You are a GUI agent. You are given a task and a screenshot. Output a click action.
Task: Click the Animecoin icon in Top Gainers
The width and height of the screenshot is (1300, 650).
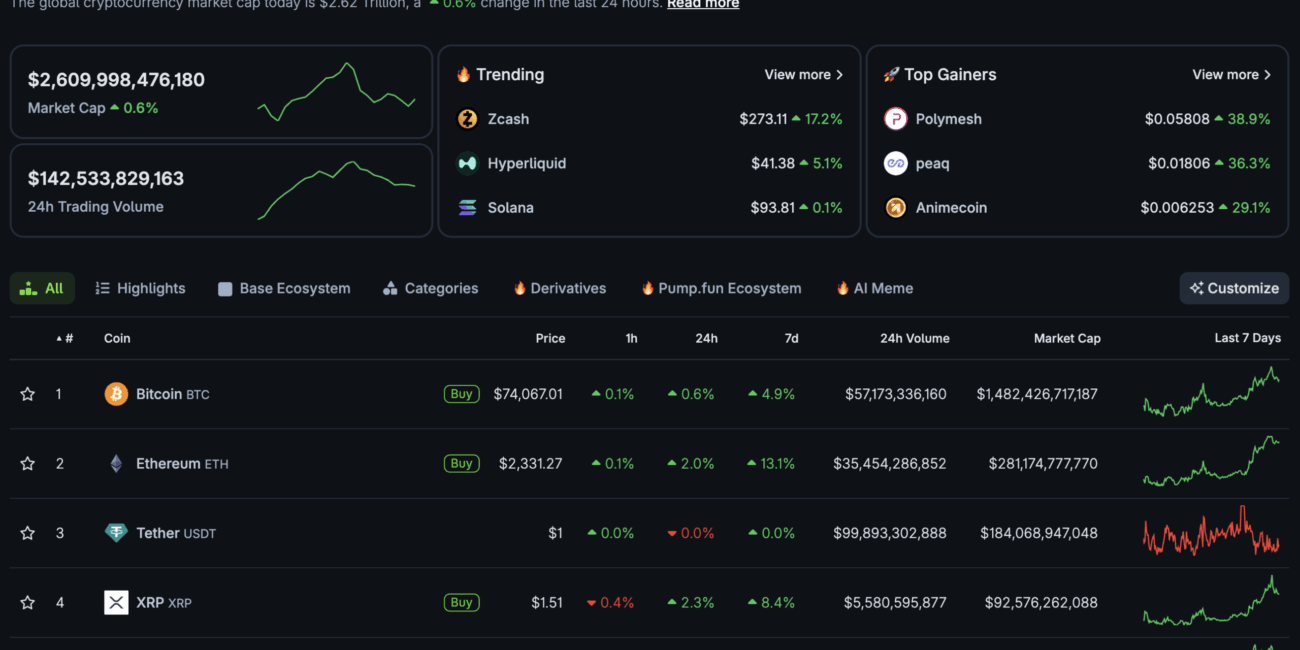click(895, 208)
